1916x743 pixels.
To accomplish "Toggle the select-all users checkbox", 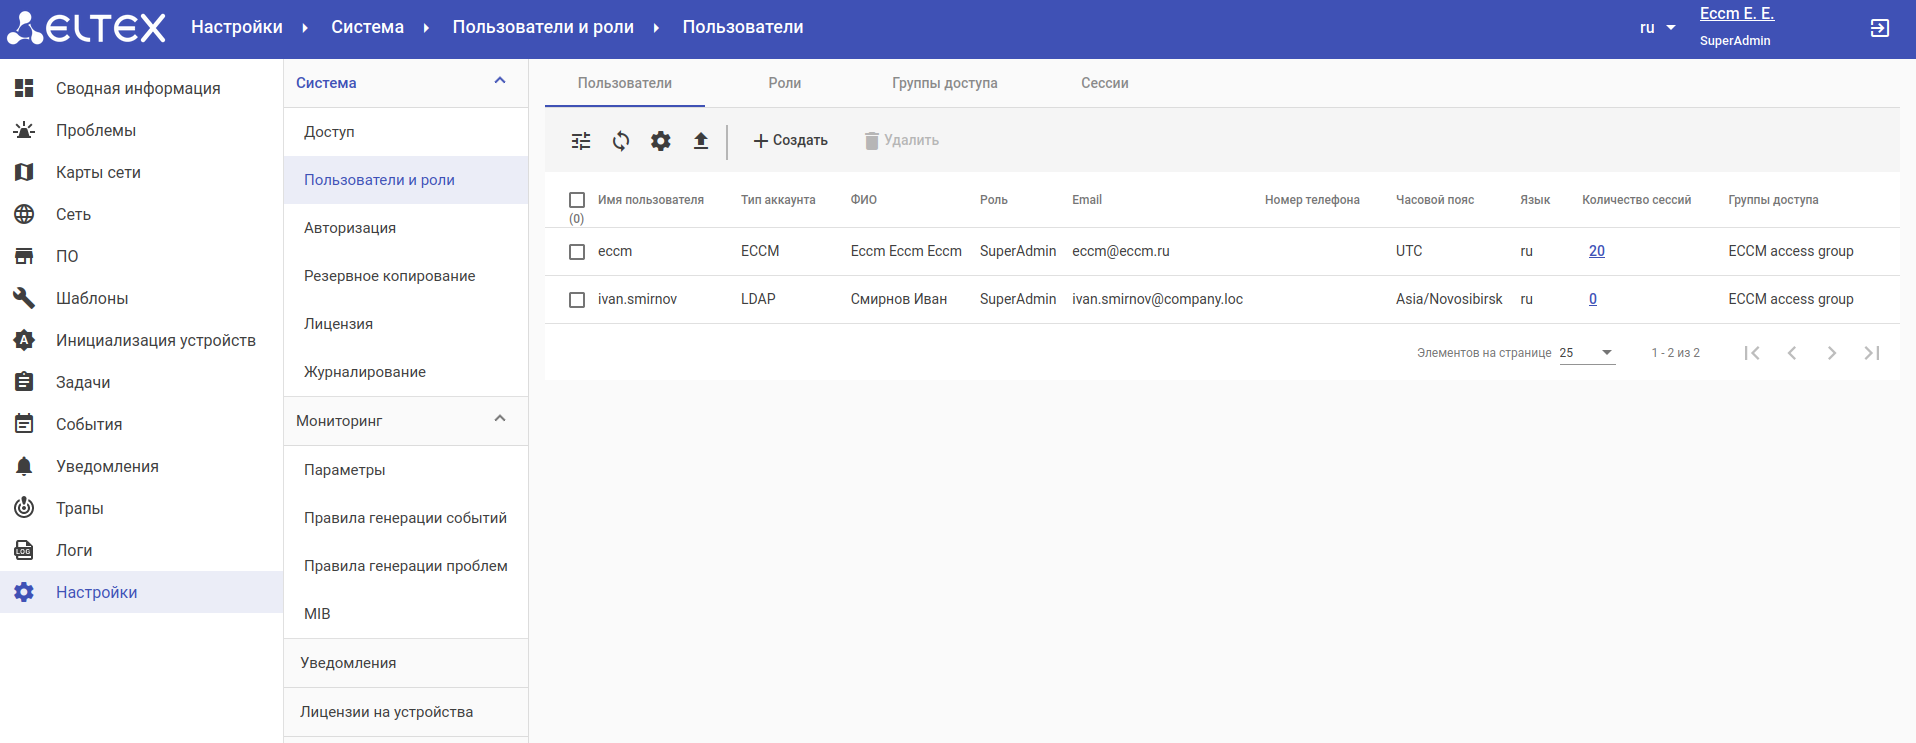I will pyautogui.click(x=577, y=200).
